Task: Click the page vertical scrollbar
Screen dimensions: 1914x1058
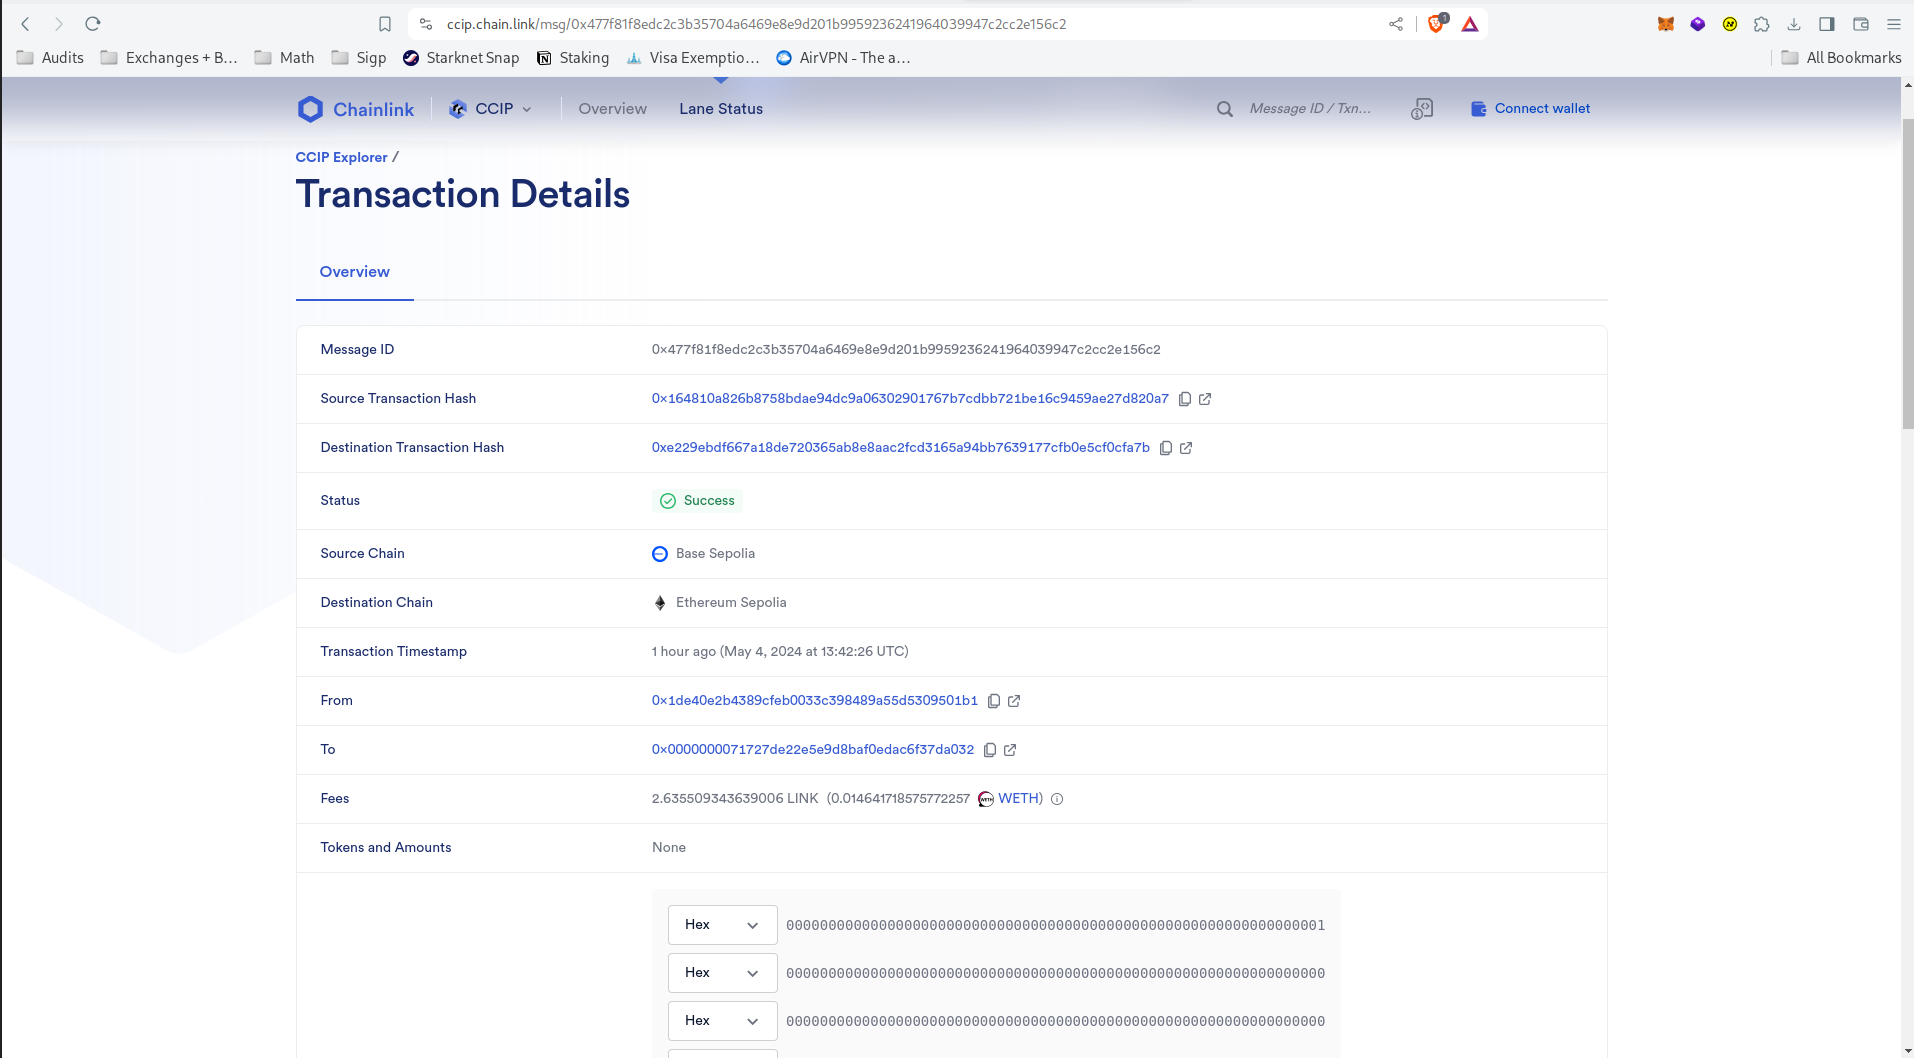Action: 1907,275
